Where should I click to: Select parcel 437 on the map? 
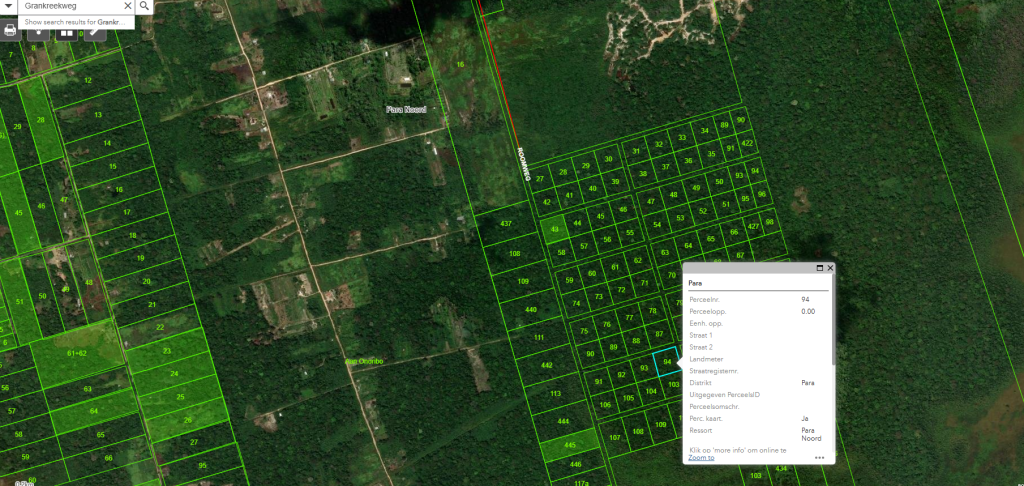(x=505, y=223)
